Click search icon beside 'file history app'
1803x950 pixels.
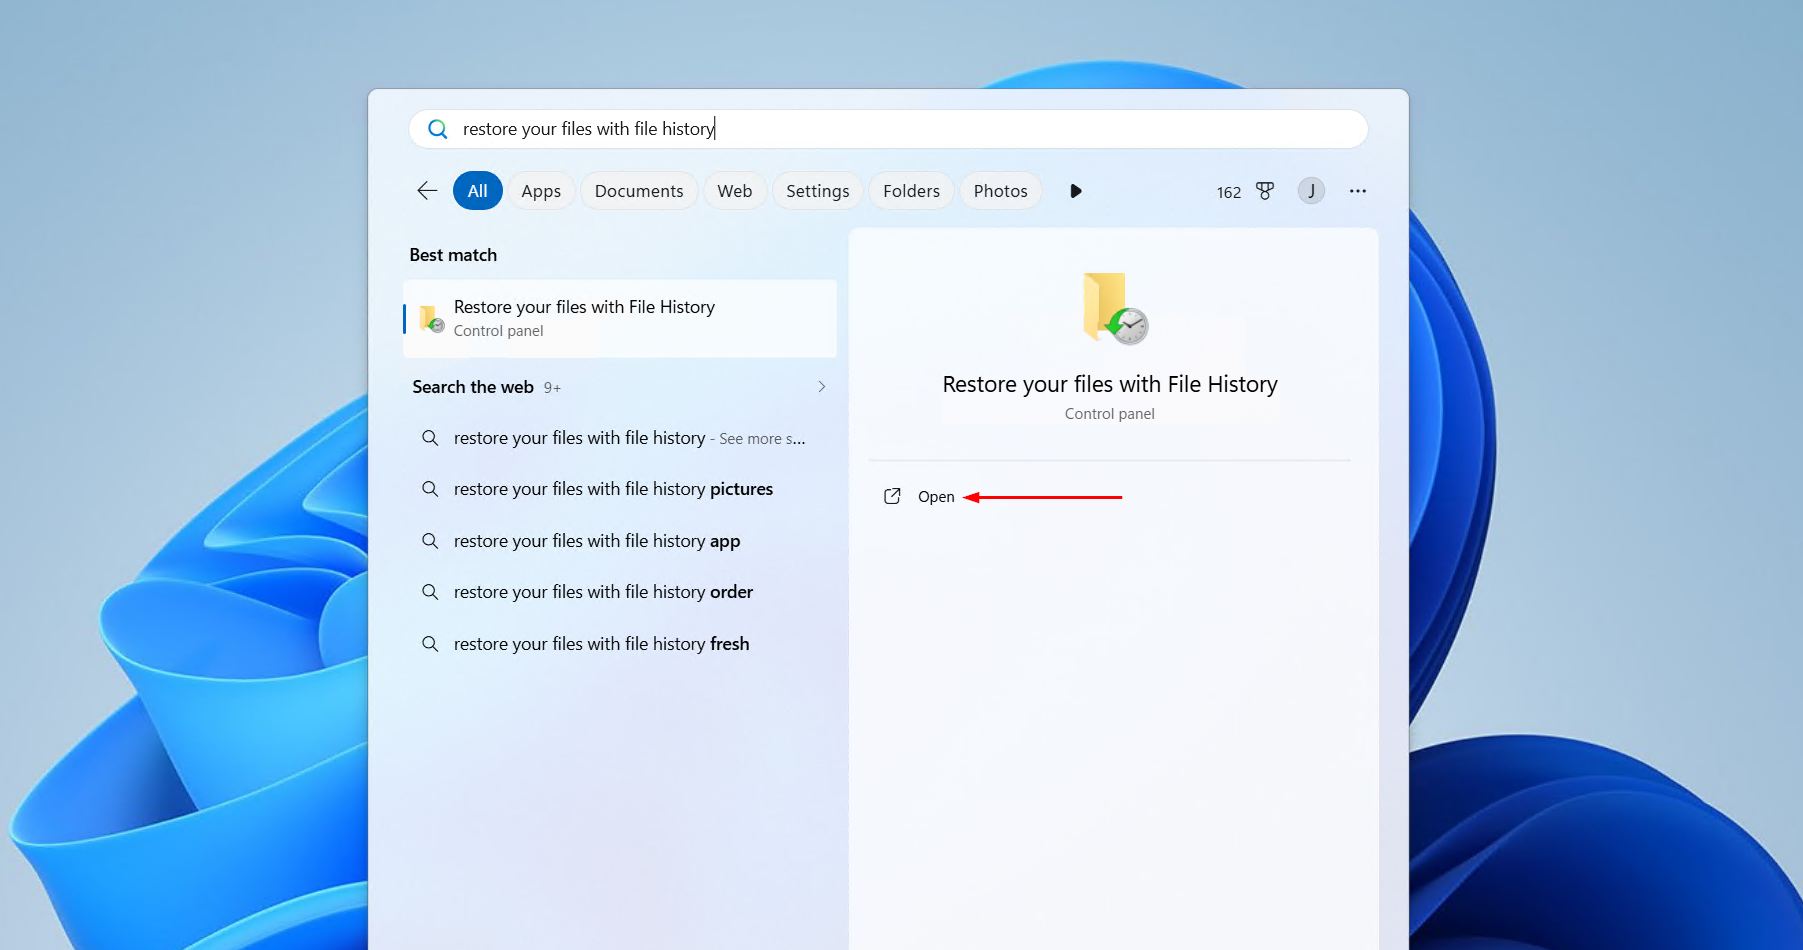pos(430,541)
